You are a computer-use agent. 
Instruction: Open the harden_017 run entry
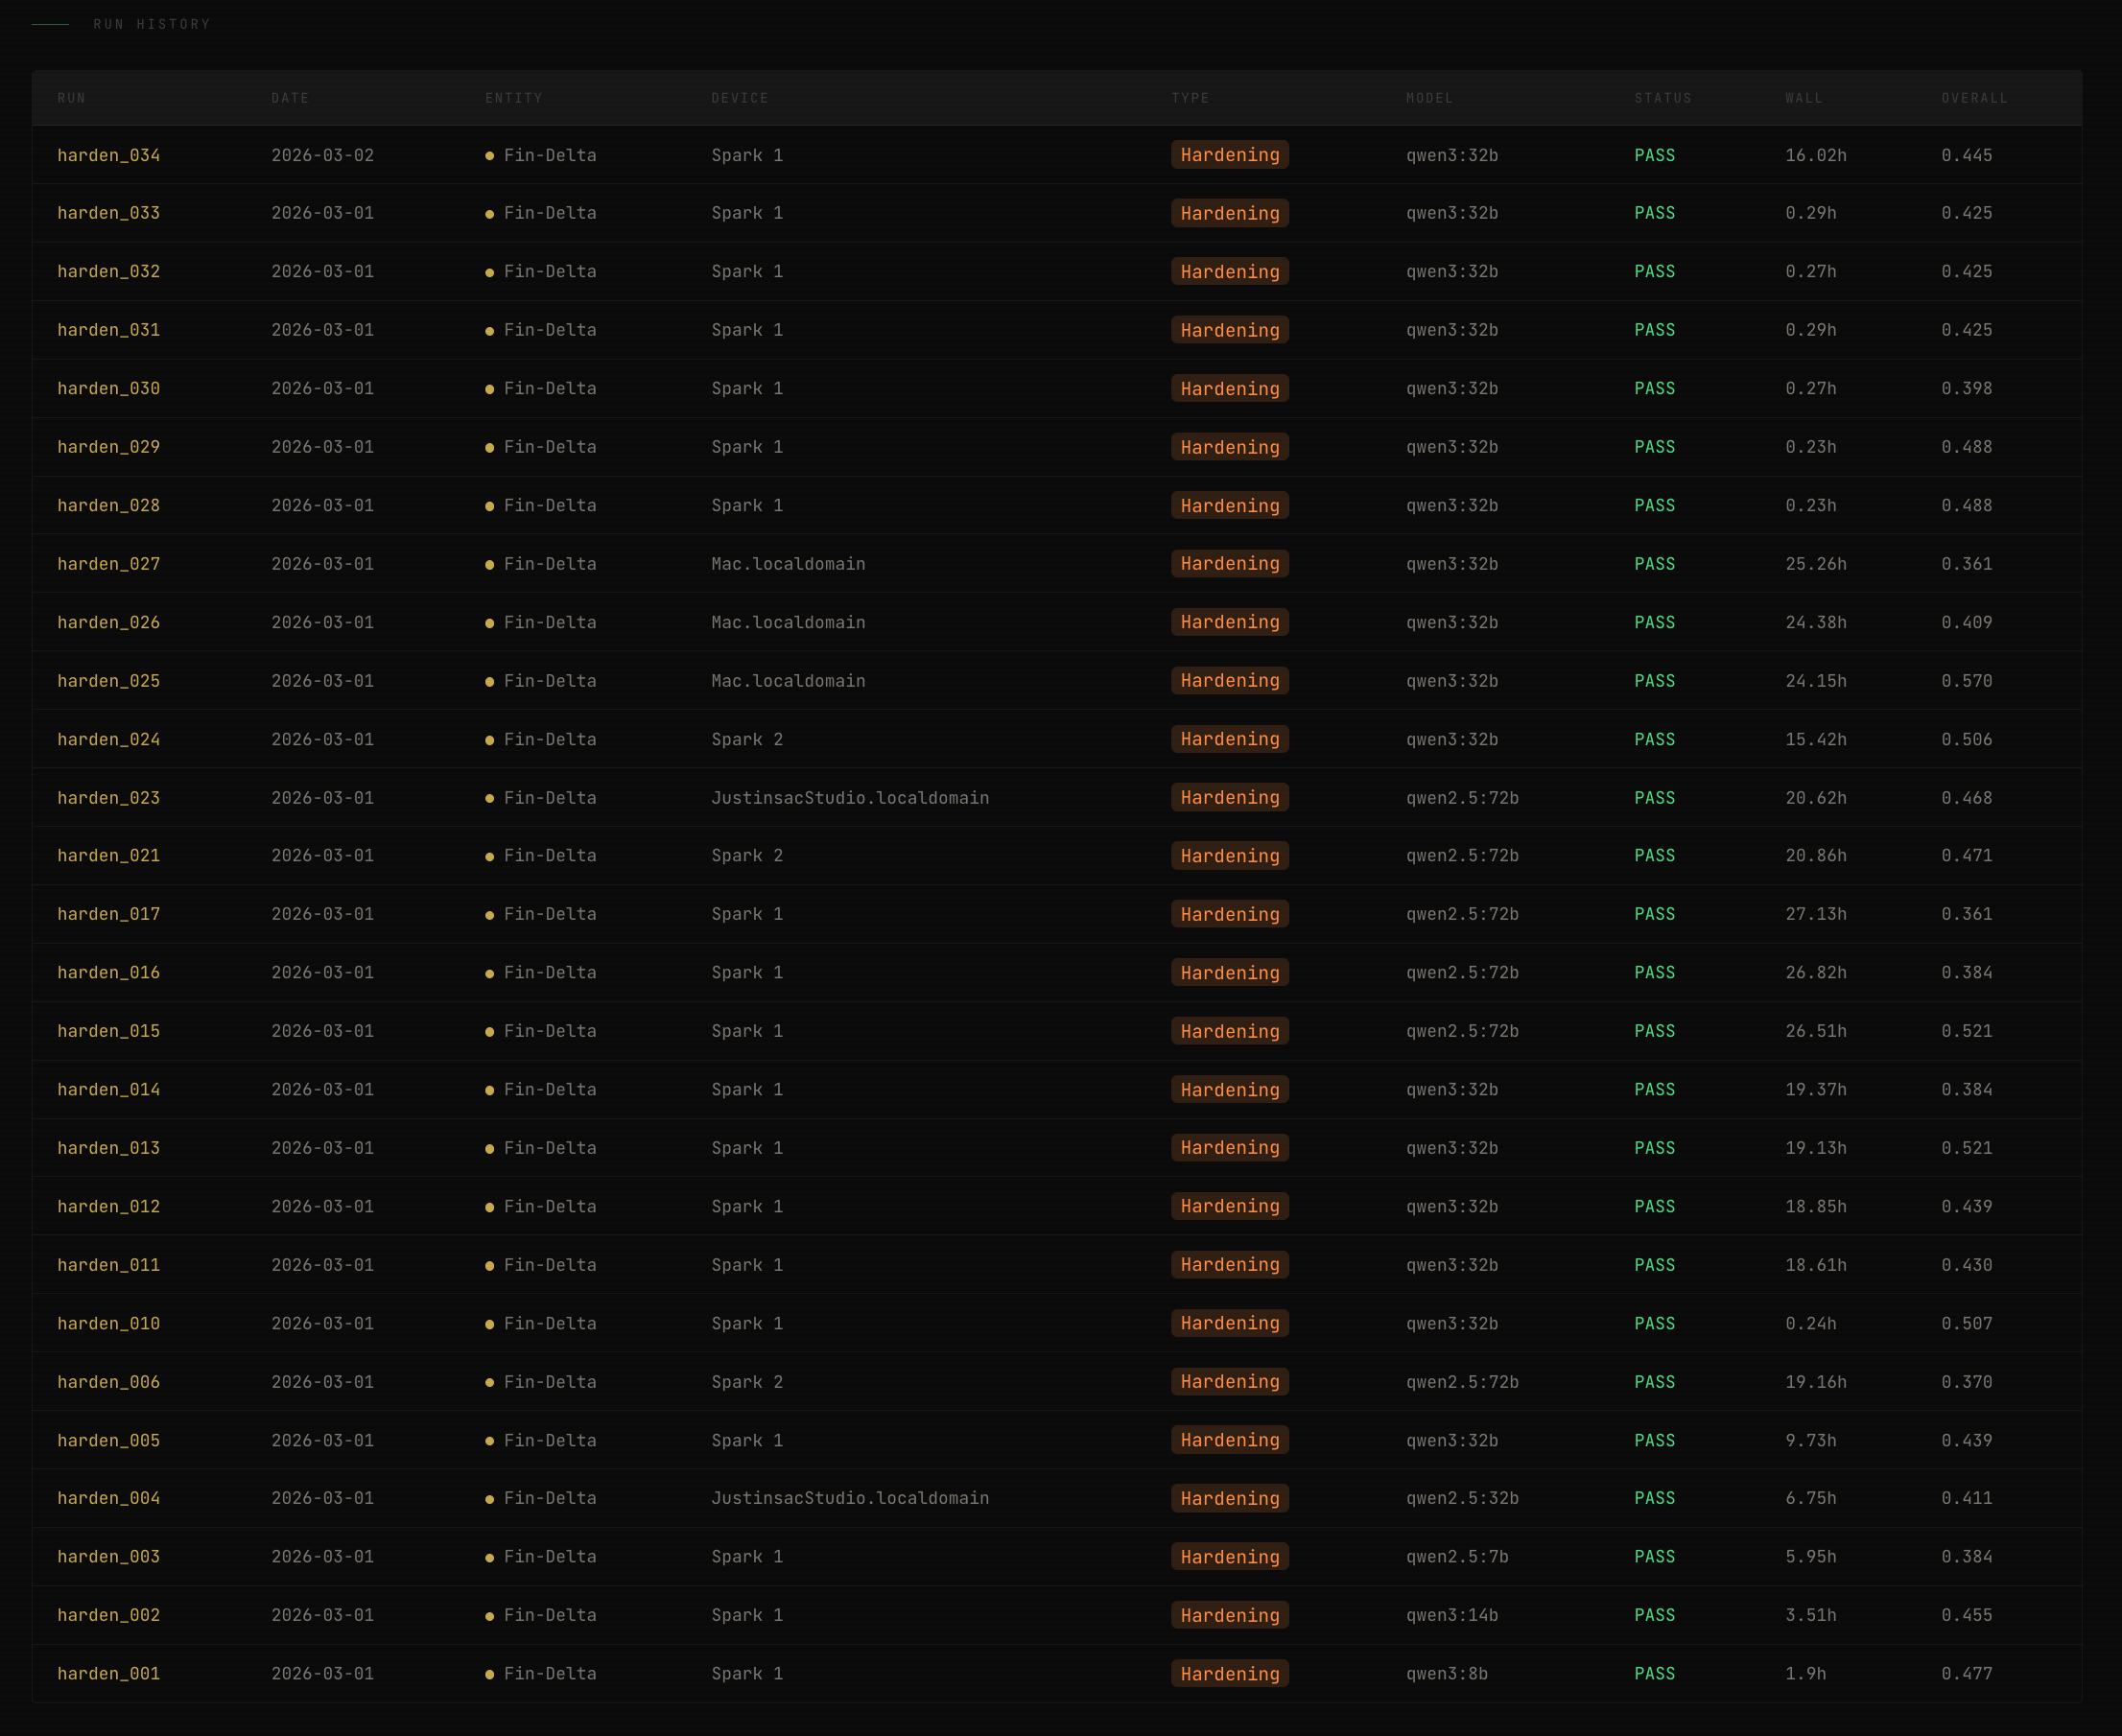(108, 914)
